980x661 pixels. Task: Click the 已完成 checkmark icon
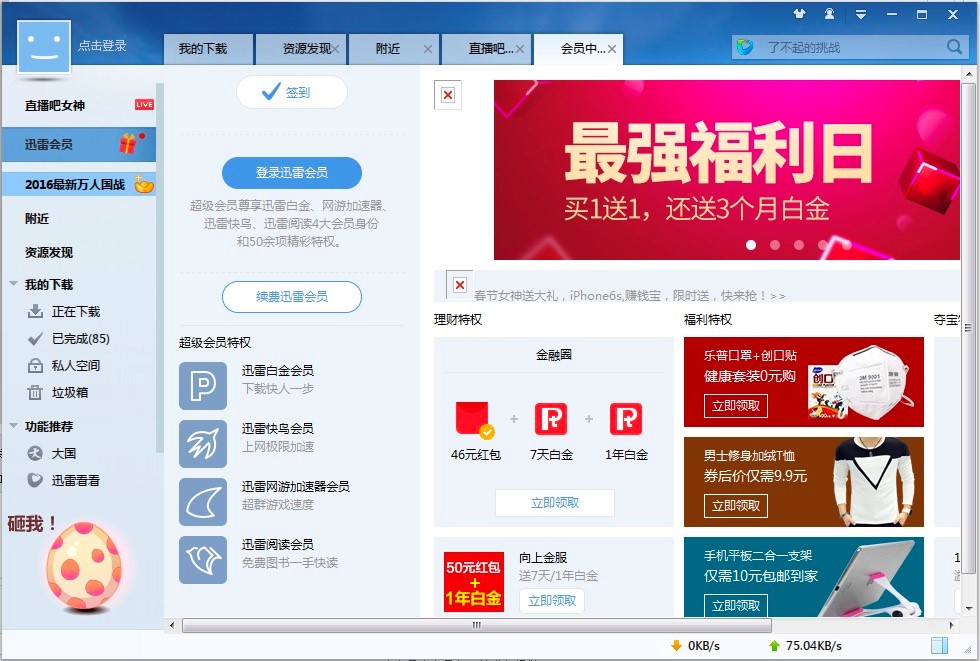coord(36,339)
